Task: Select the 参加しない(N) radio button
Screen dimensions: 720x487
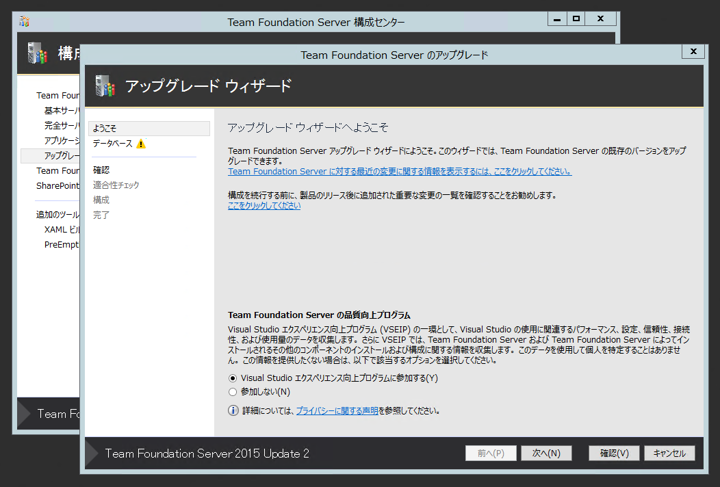Action: pyautogui.click(x=233, y=392)
